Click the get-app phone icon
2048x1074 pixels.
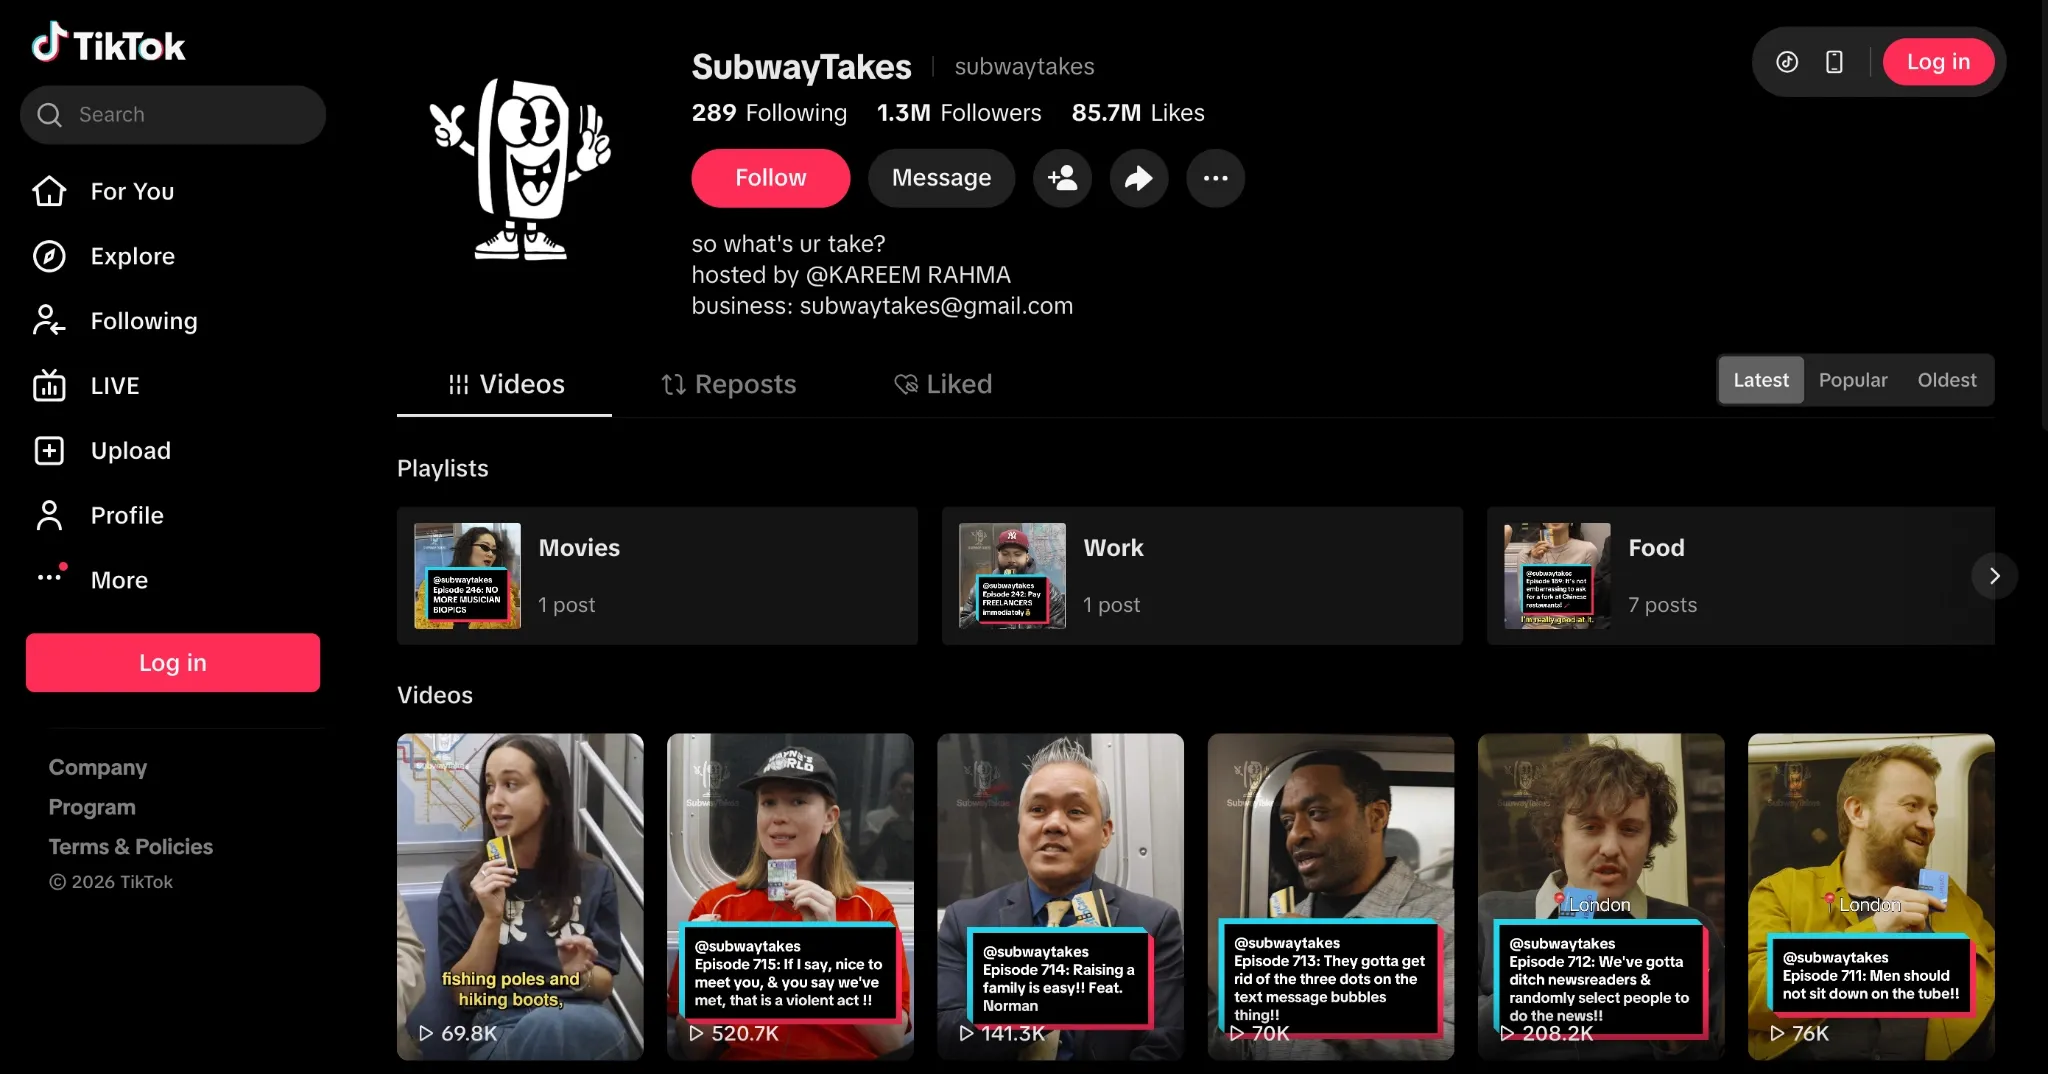pyautogui.click(x=1834, y=62)
